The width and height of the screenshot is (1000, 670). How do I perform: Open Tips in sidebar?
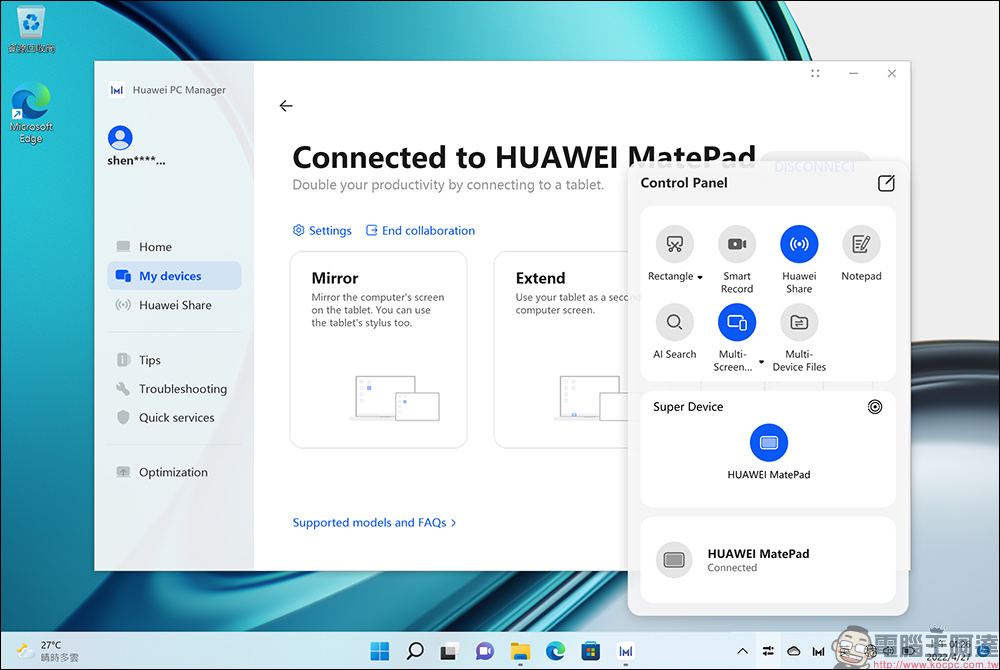pos(174,360)
